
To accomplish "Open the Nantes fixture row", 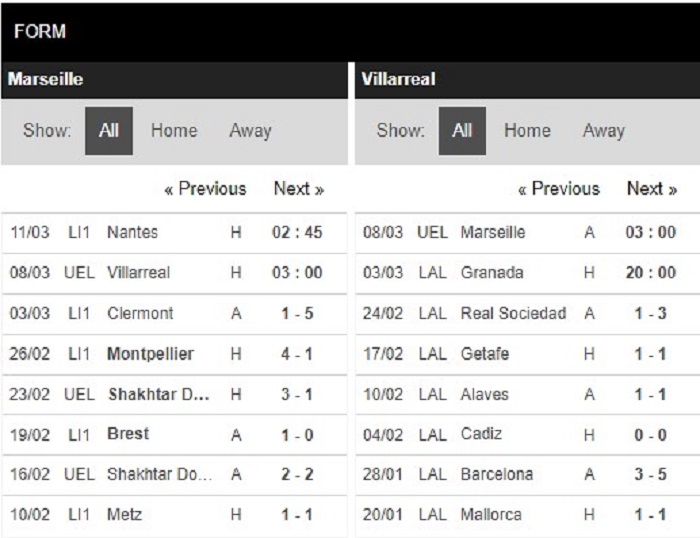I will pos(174,233).
